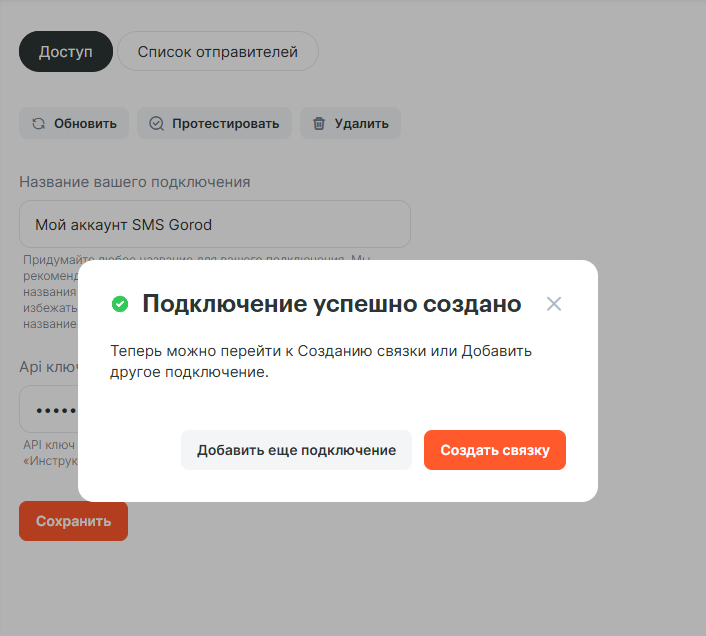
Task: Click the hint text below connection name field
Action: tap(50, 290)
